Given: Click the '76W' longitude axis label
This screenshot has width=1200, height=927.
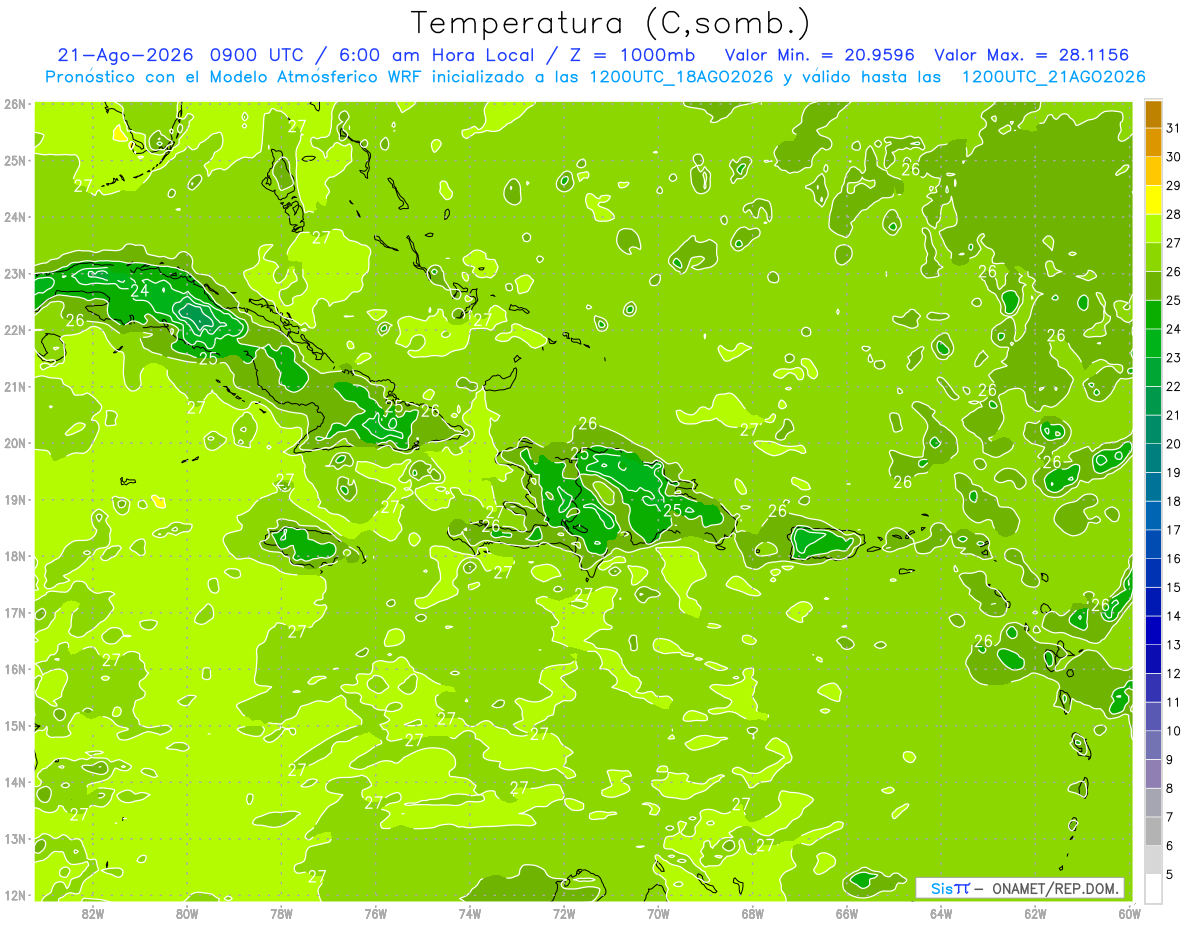Looking at the screenshot, I should click(375, 912).
